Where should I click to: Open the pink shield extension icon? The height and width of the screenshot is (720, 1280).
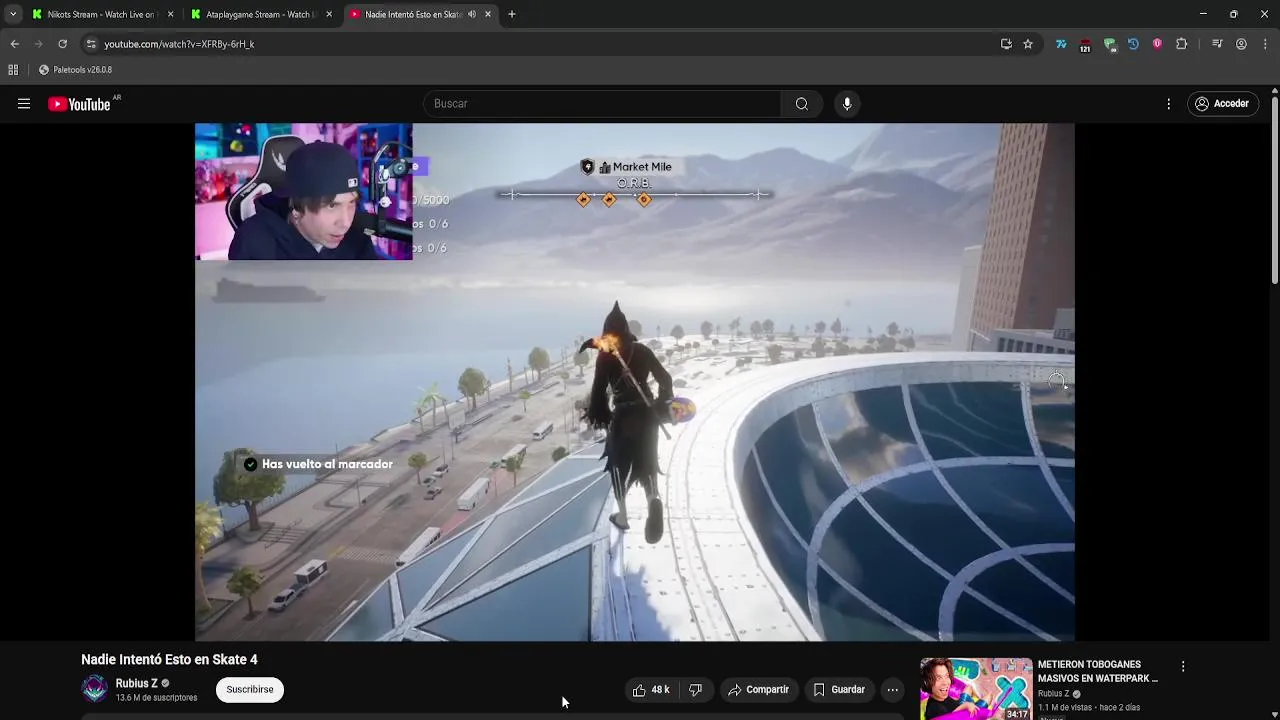(1157, 44)
